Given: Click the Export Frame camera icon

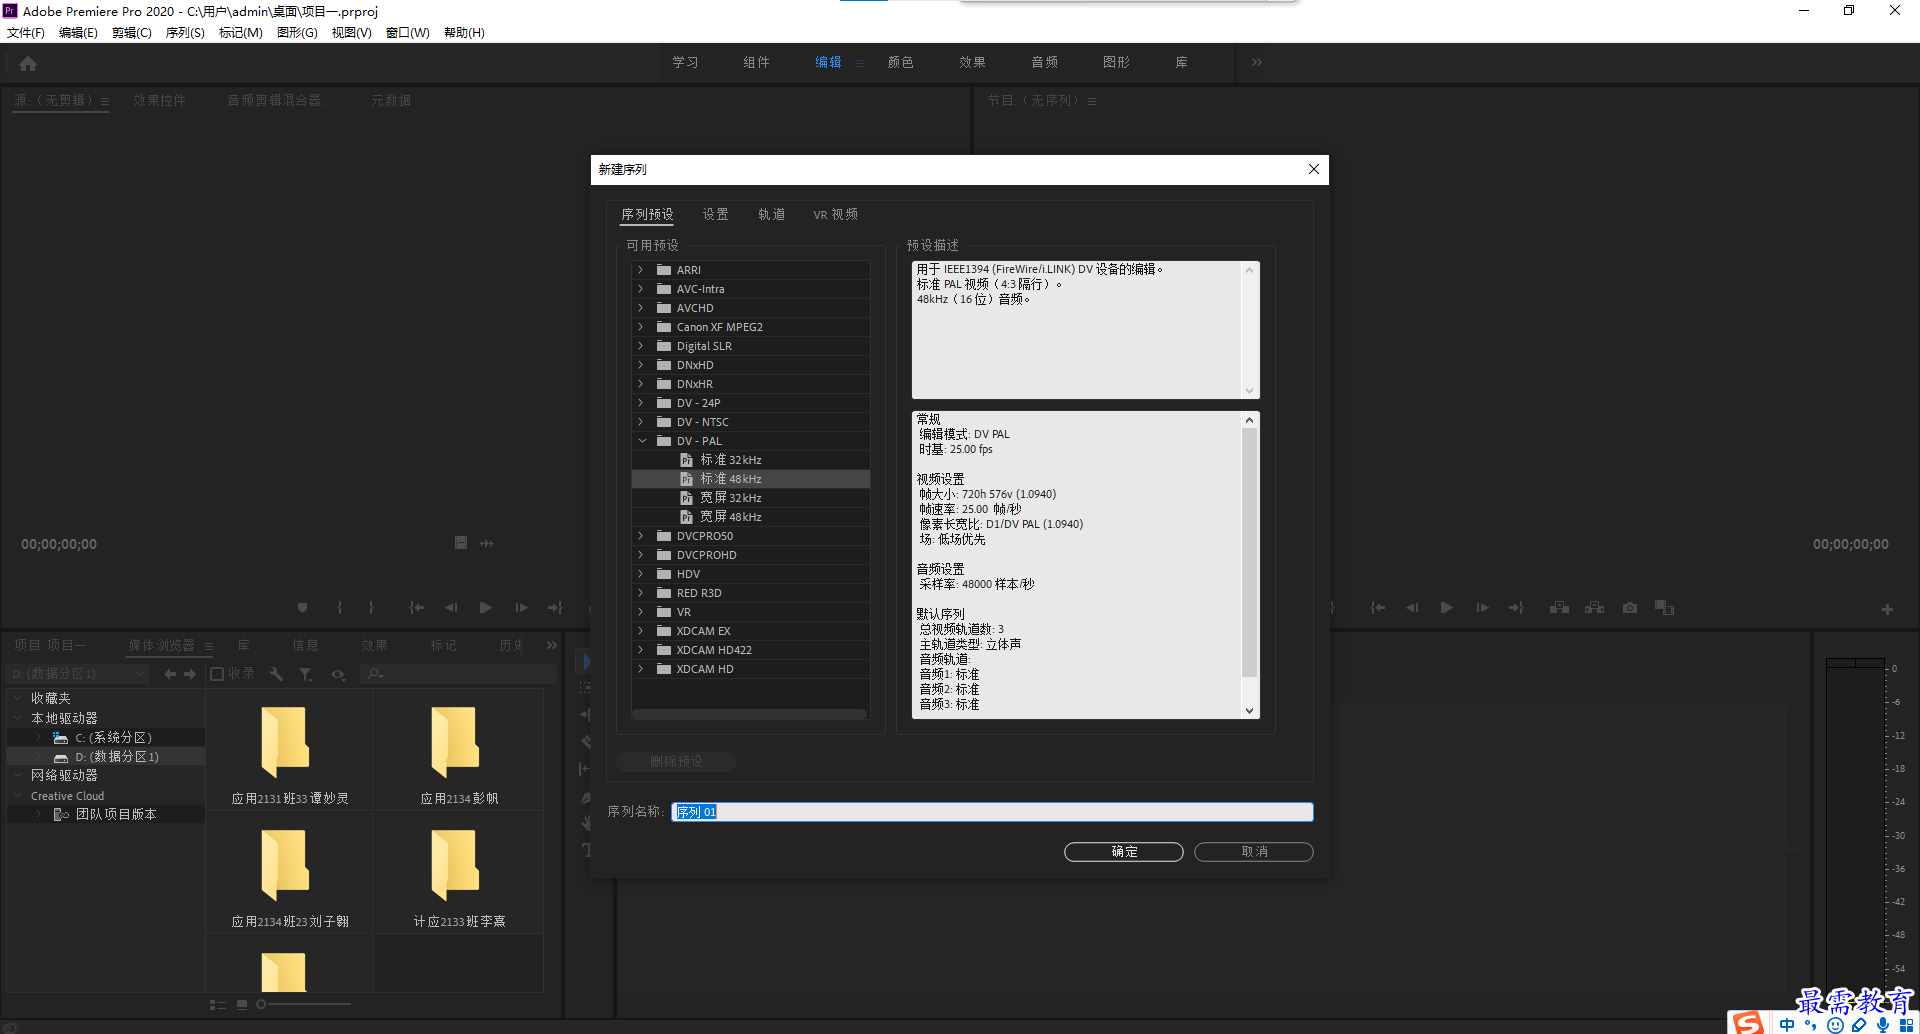Looking at the screenshot, I should tap(1630, 607).
